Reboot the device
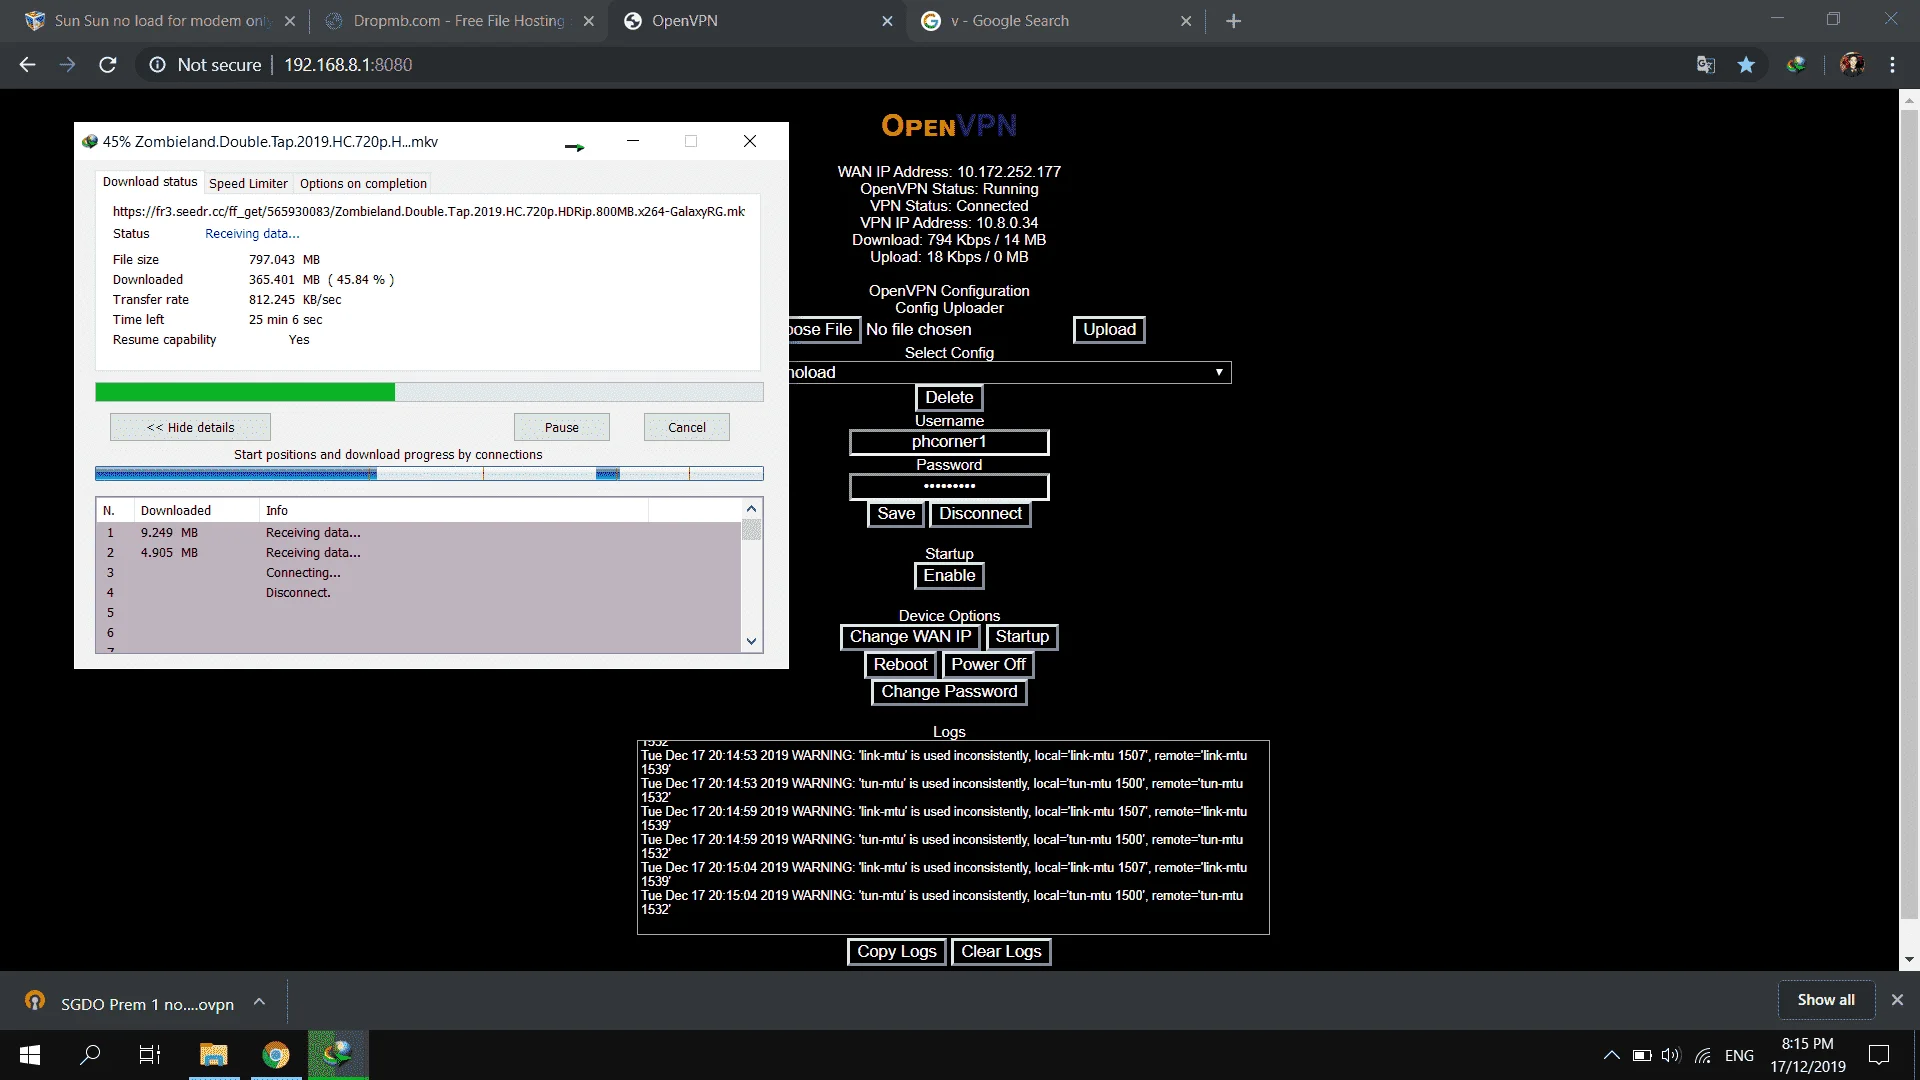The width and height of the screenshot is (1920, 1080). point(900,665)
